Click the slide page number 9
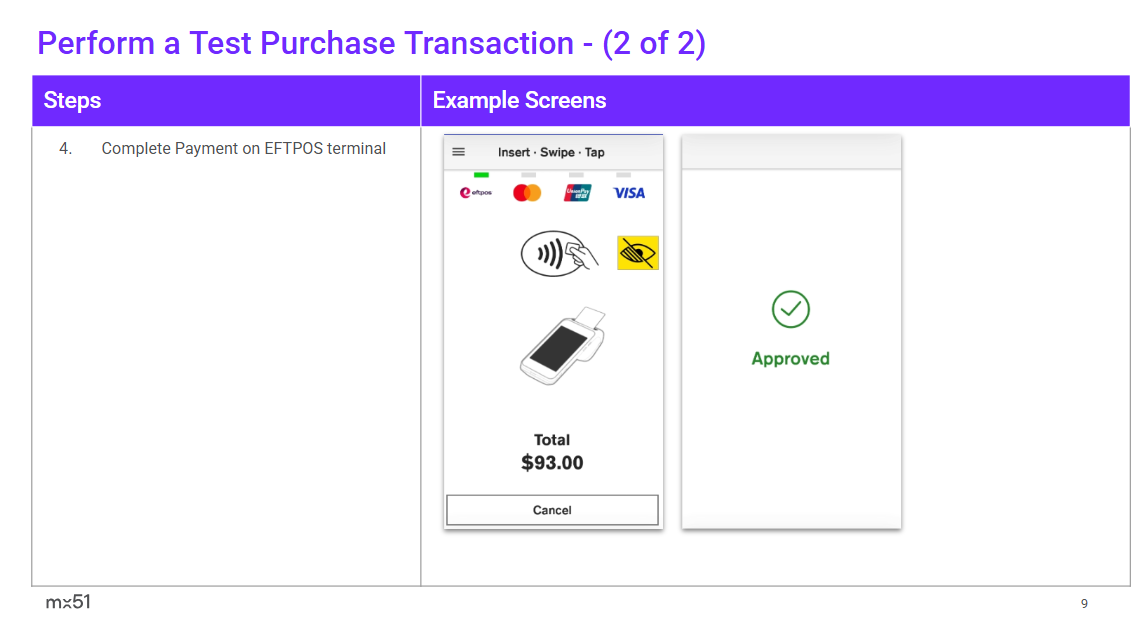The image size is (1143, 619). 1084,603
